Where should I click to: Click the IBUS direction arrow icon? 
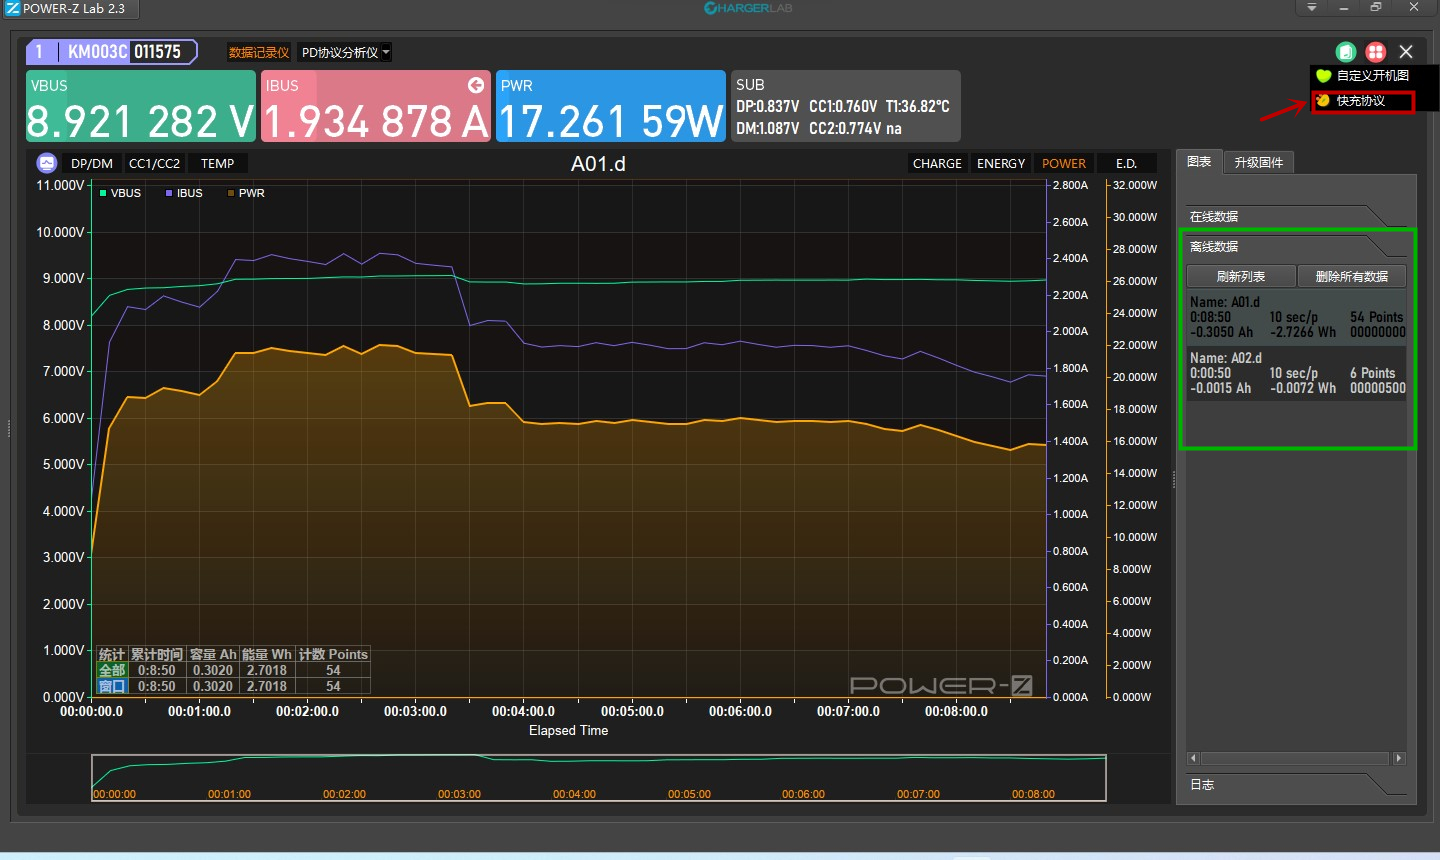coord(476,85)
